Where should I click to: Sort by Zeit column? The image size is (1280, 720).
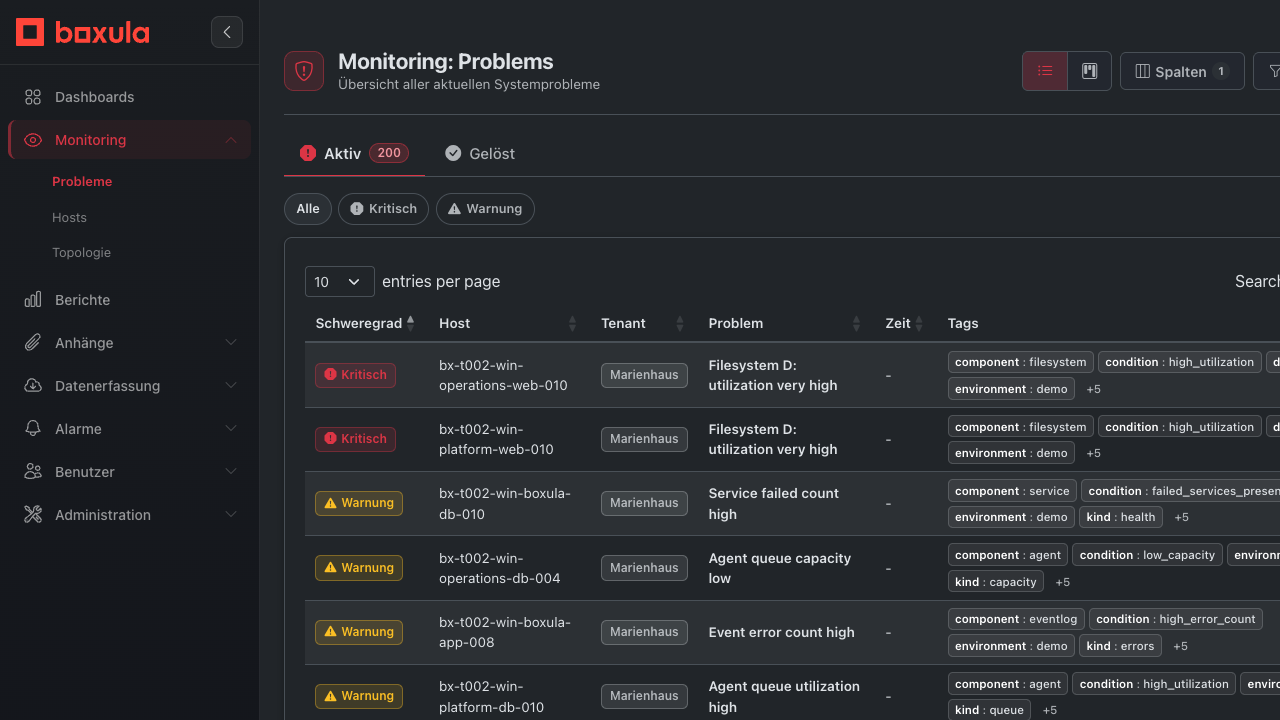click(x=905, y=323)
